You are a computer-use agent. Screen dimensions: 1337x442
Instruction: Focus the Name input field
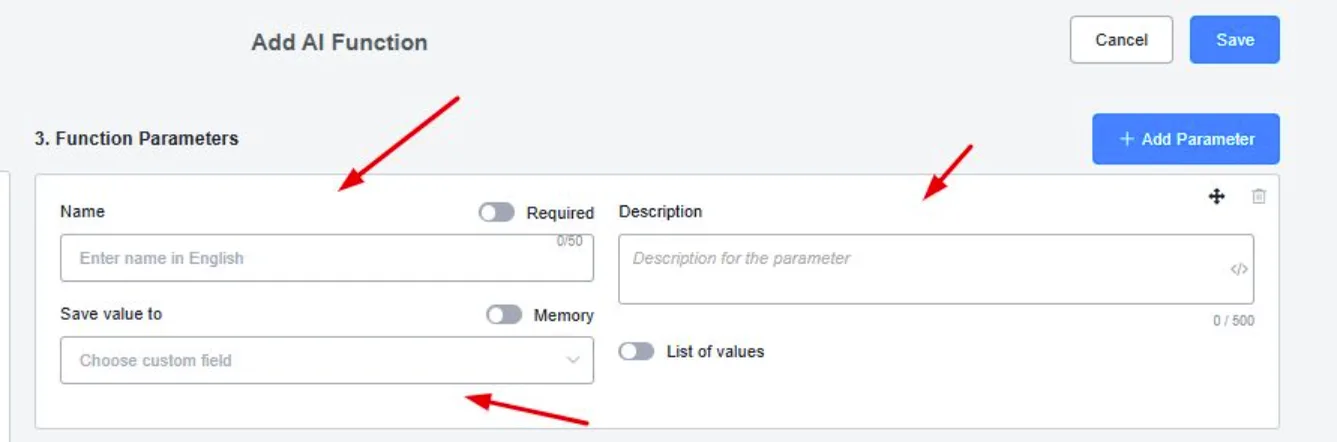327,258
